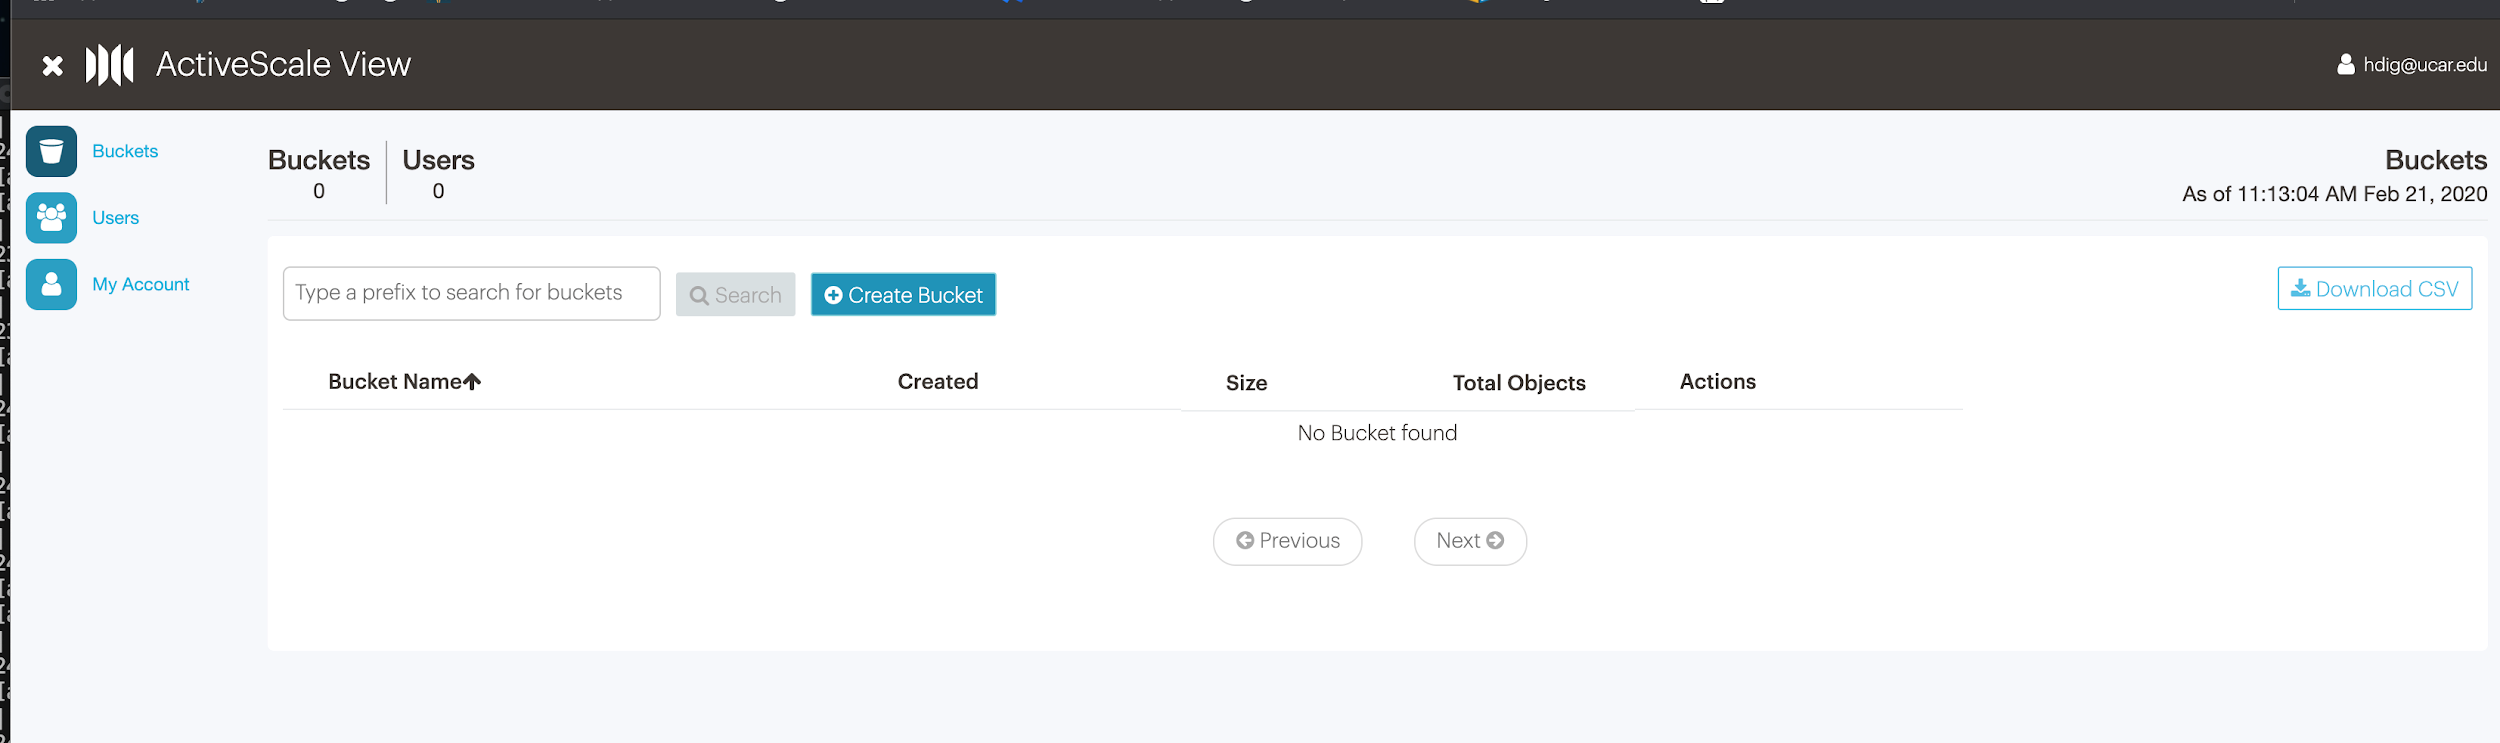Download the bucket list as CSV
This screenshot has height=743, width=2500.
click(2374, 289)
